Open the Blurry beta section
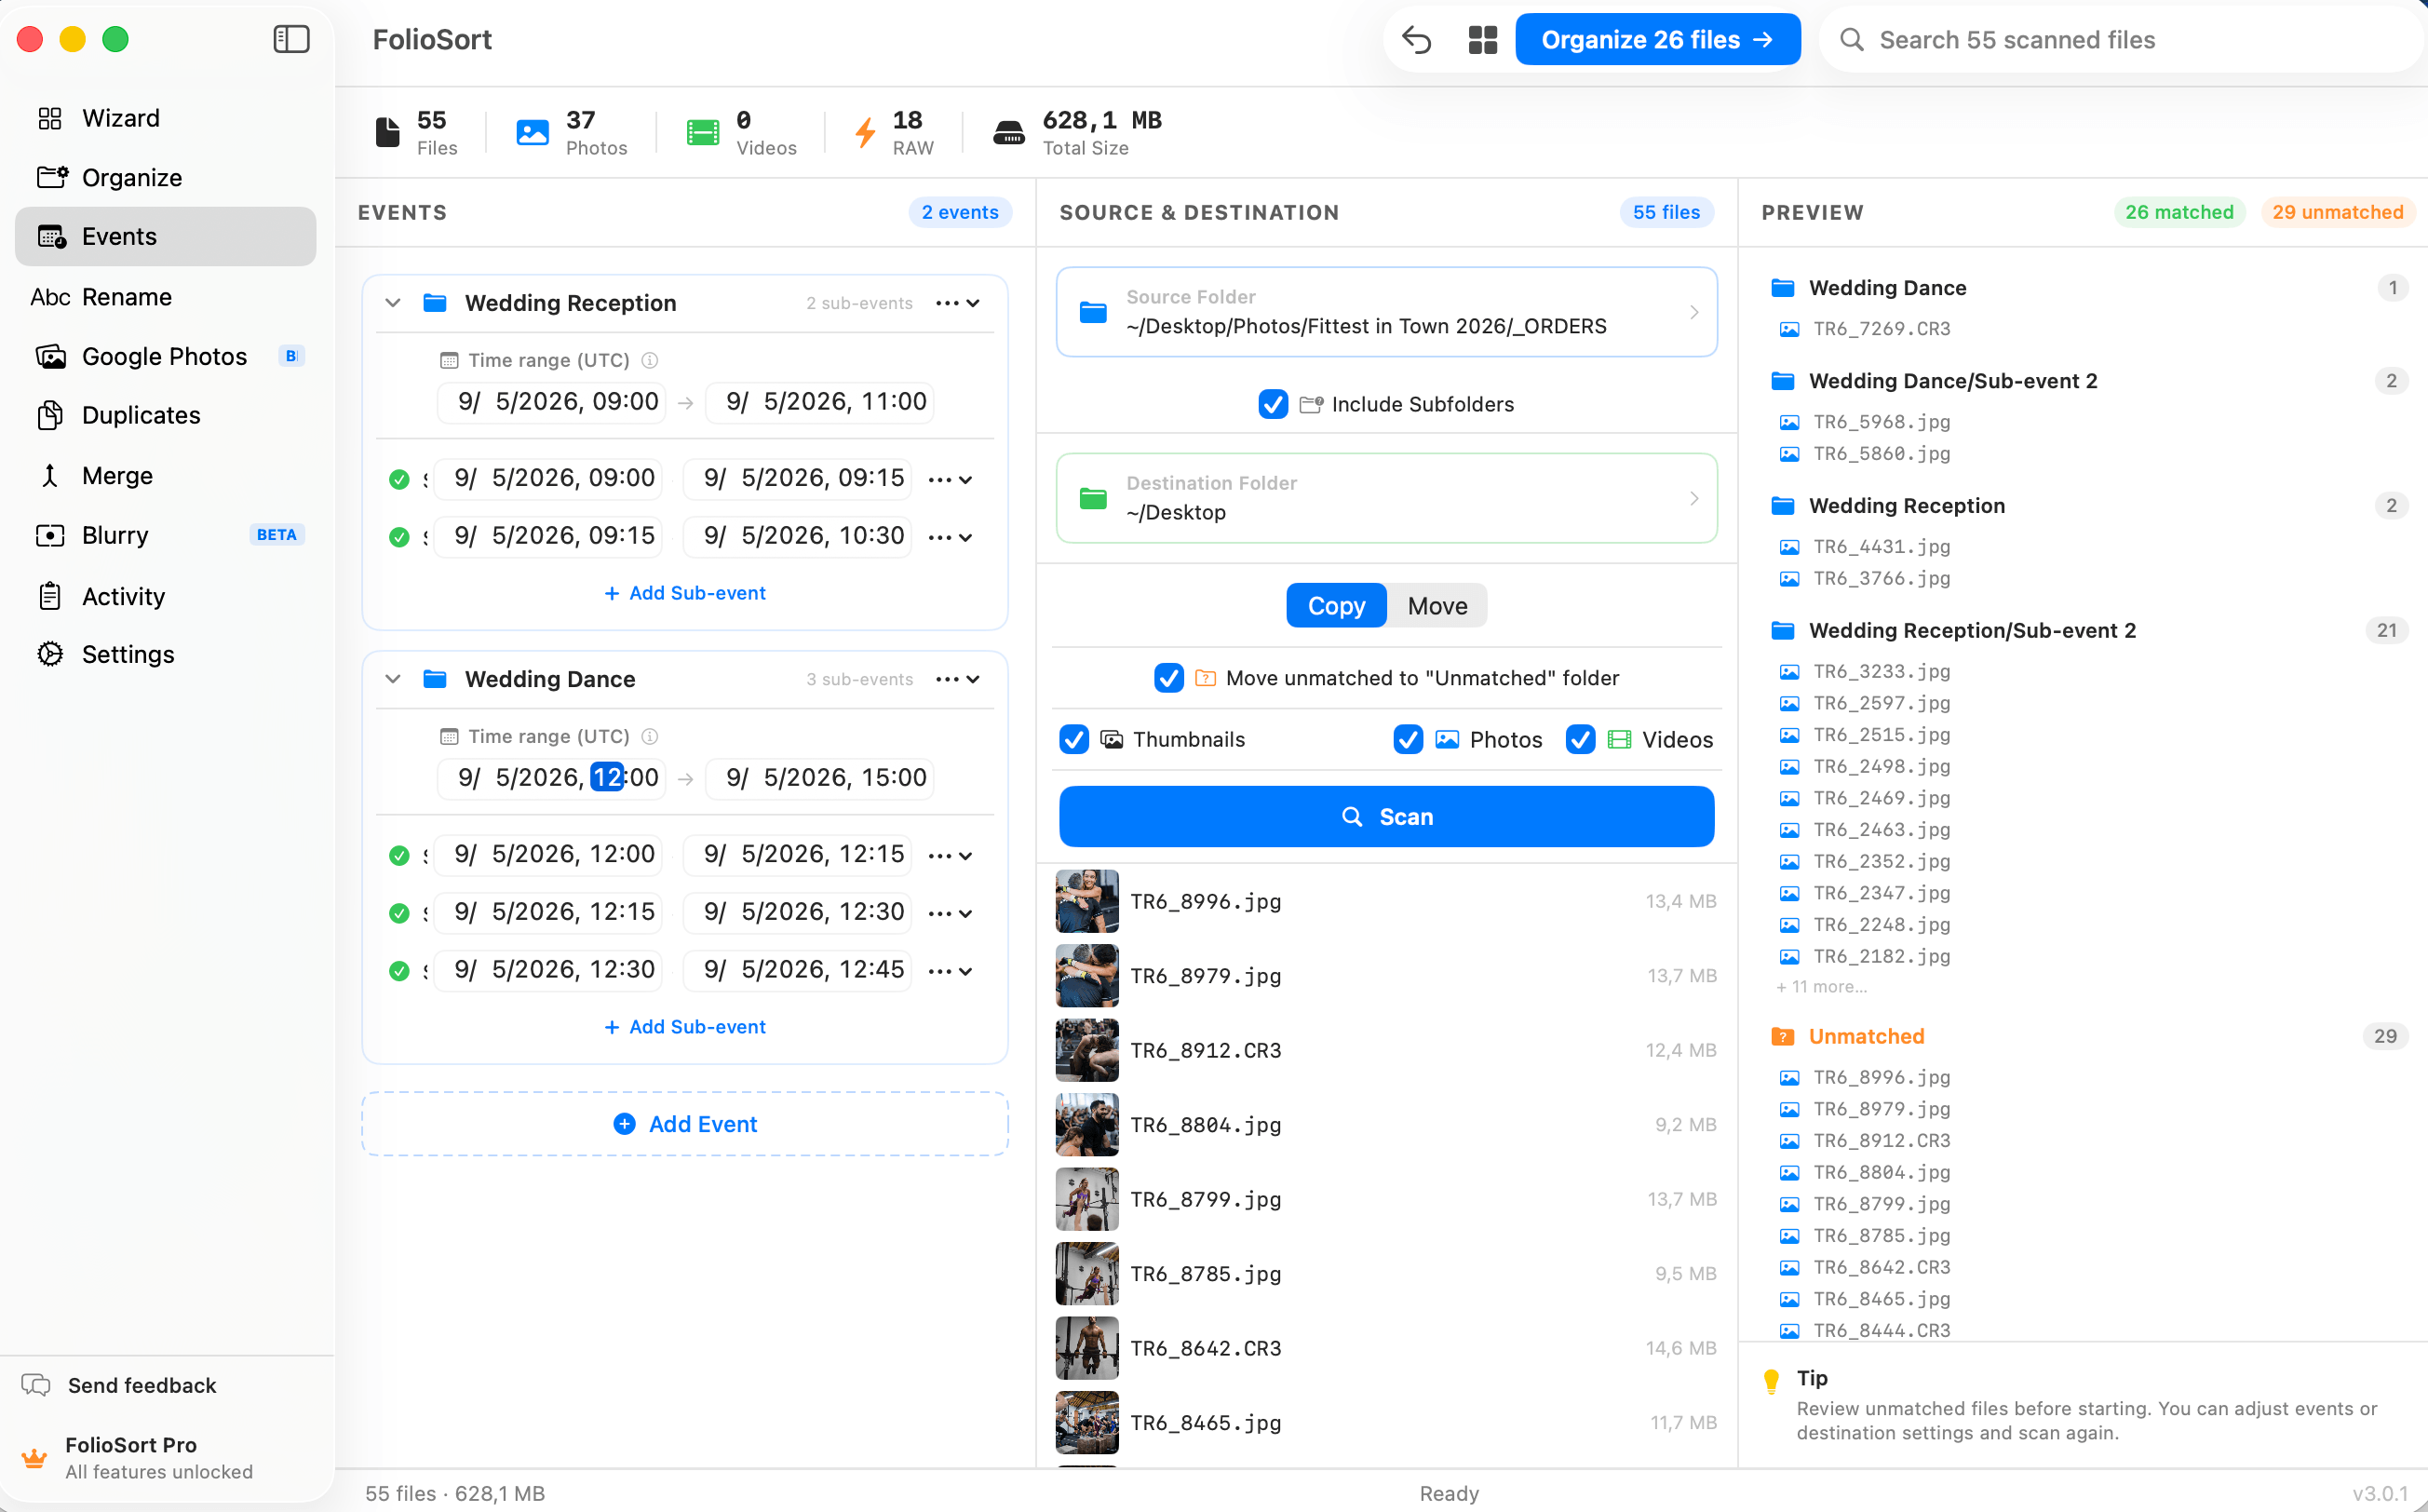 166,535
